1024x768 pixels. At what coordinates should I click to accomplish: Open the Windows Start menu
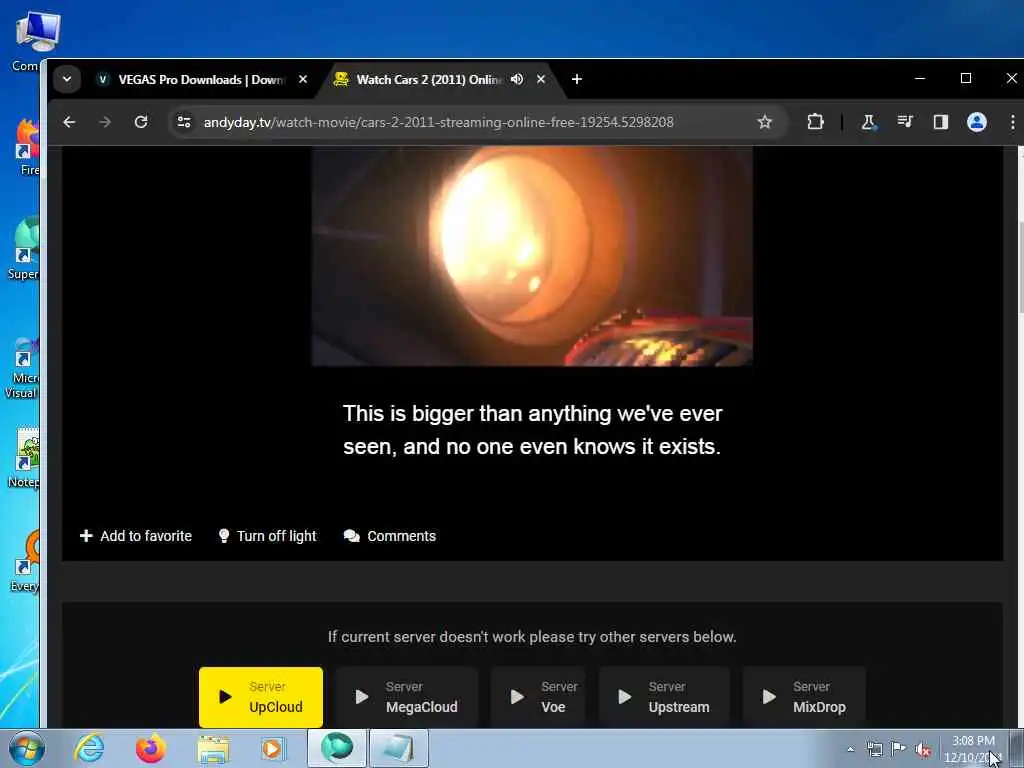(27, 748)
